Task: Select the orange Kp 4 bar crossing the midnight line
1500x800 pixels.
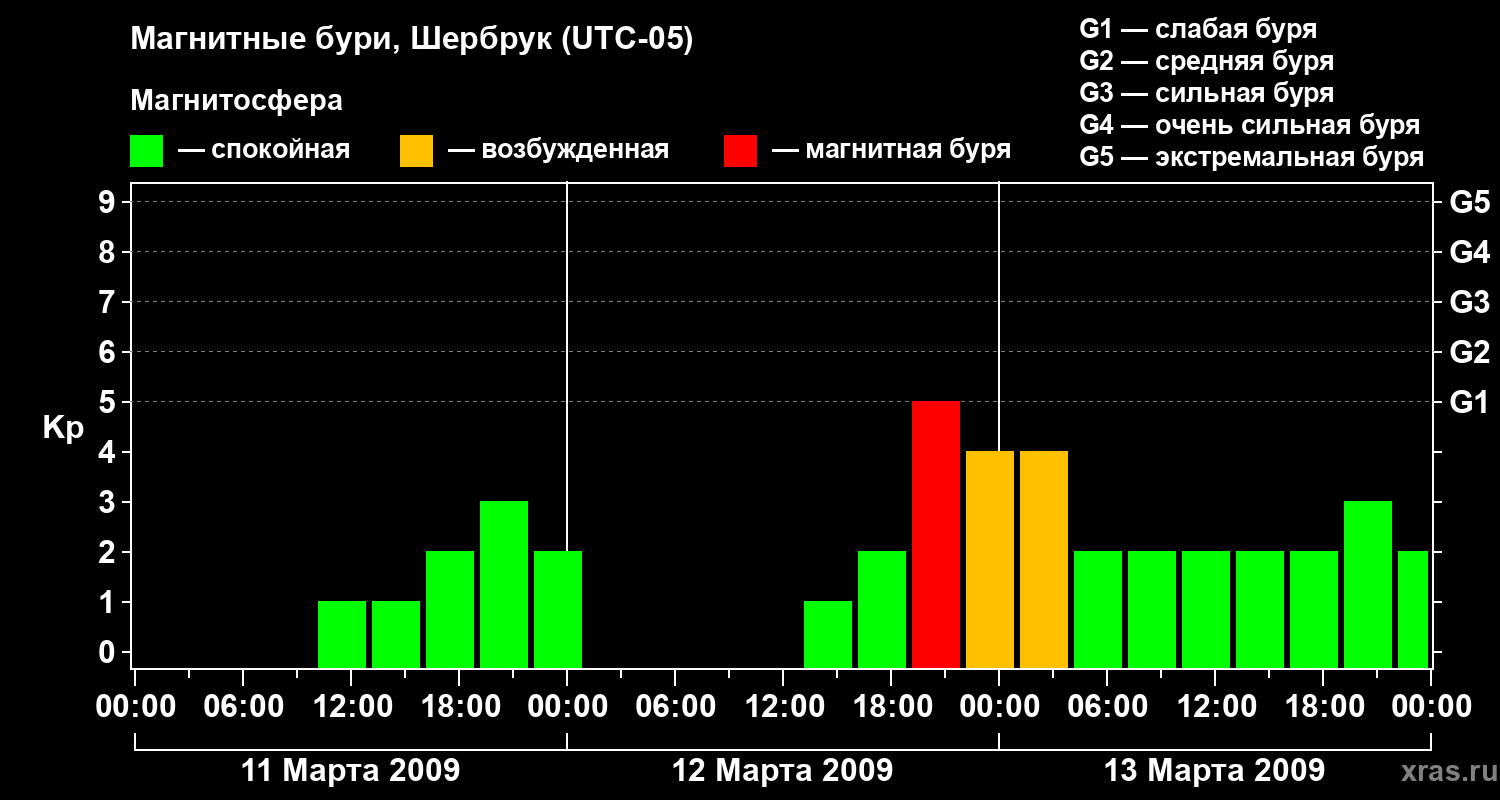Action: (990, 560)
